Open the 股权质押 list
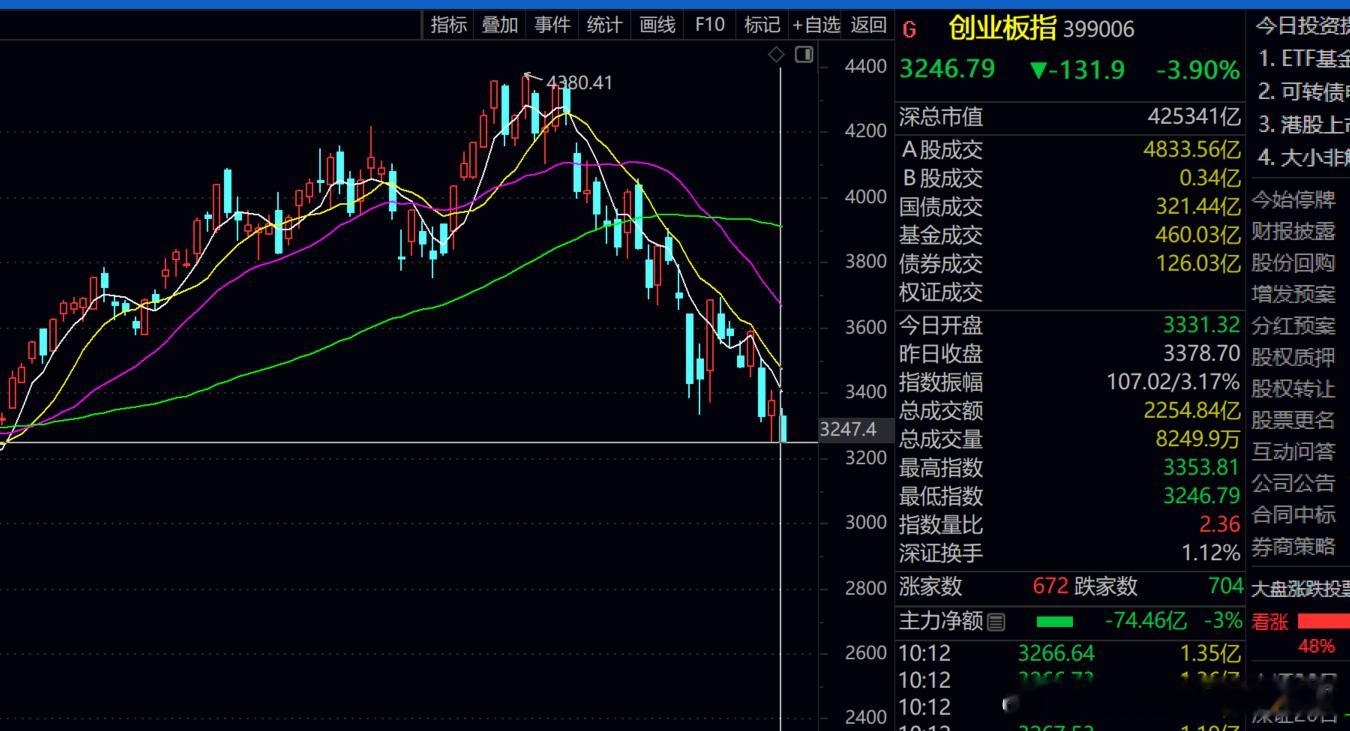 coord(1294,357)
